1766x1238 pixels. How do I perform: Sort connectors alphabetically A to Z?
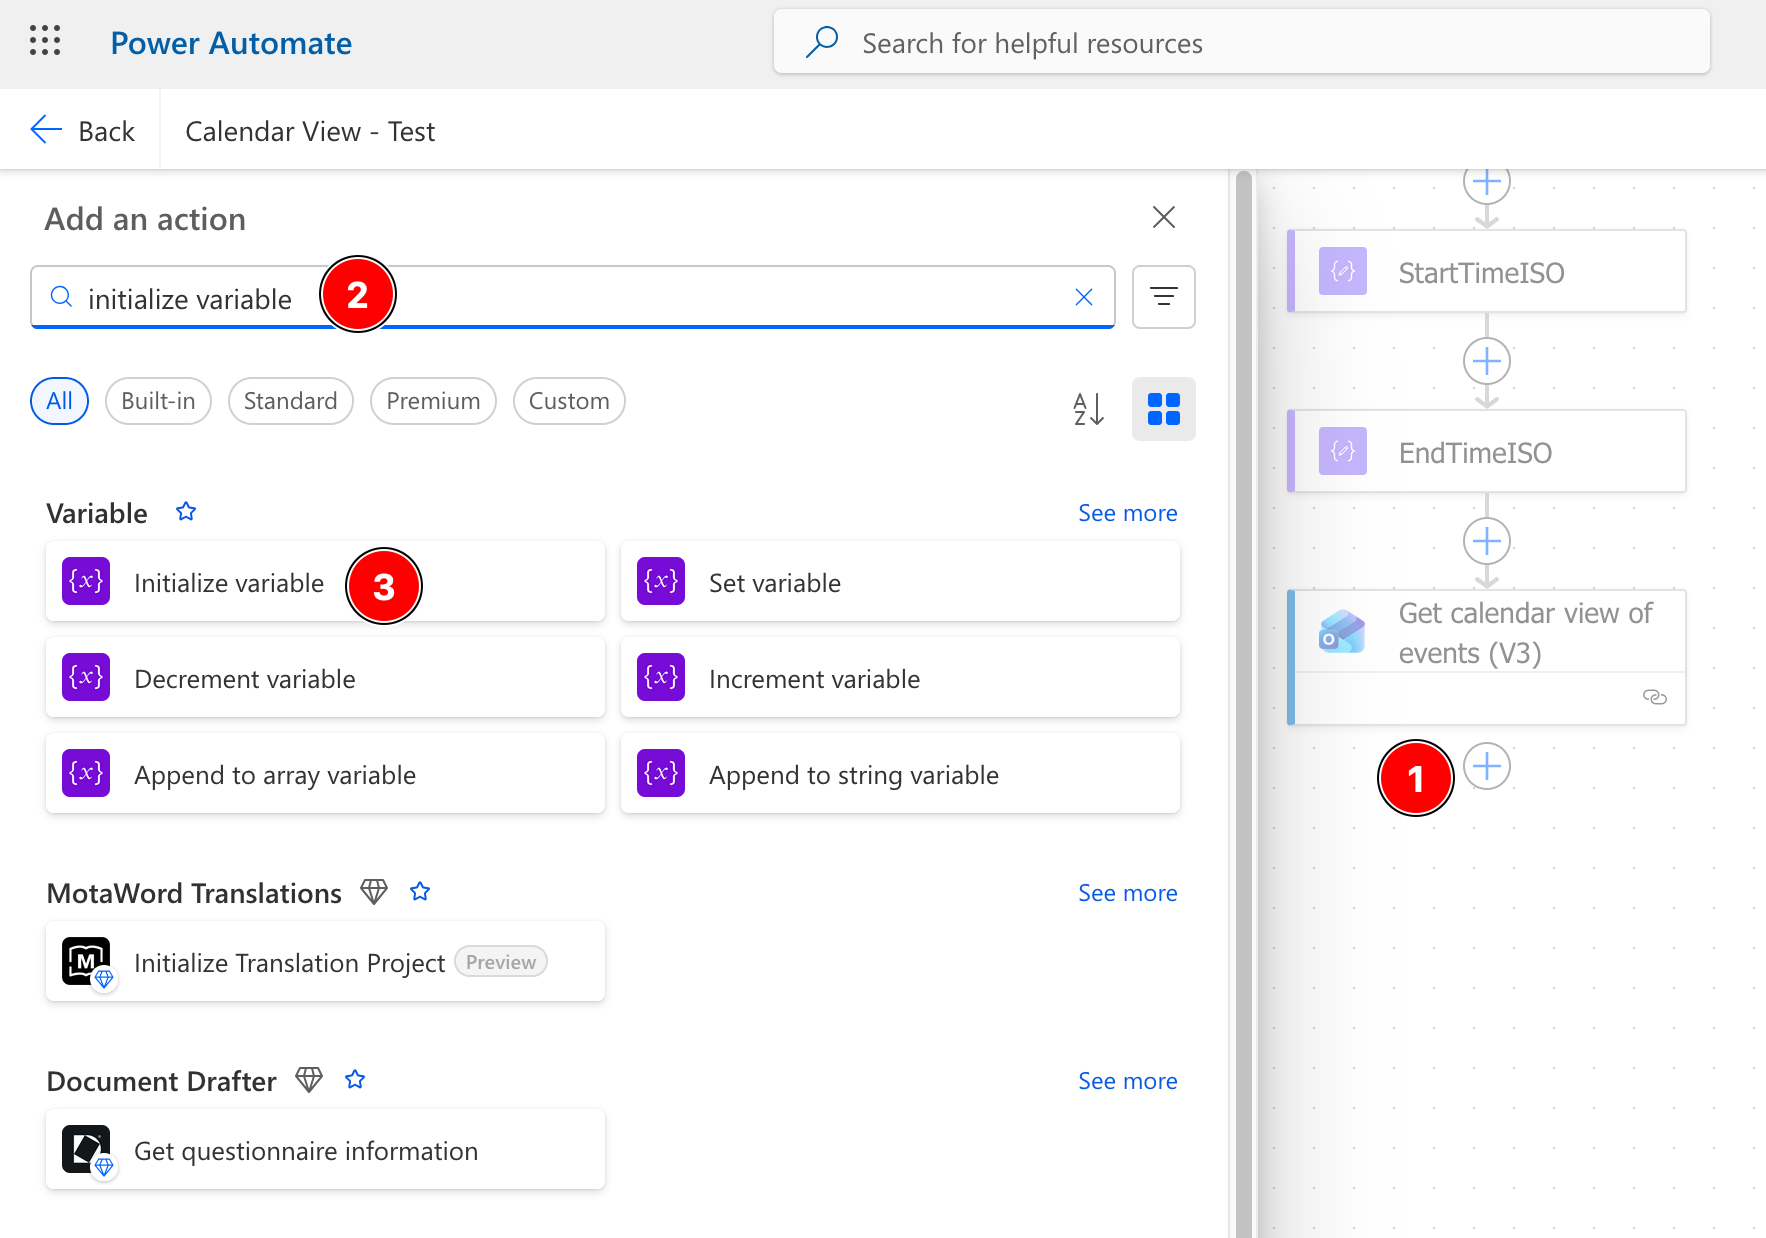click(x=1088, y=409)
